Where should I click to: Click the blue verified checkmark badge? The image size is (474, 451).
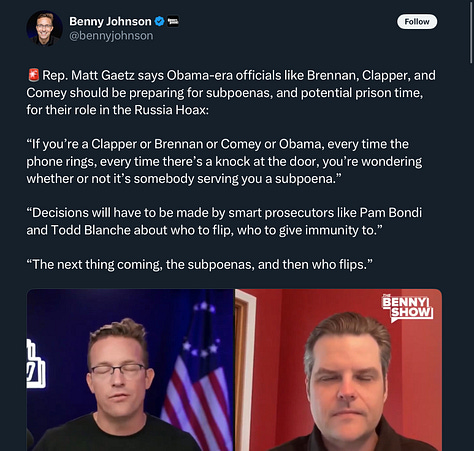click(160, 21)
